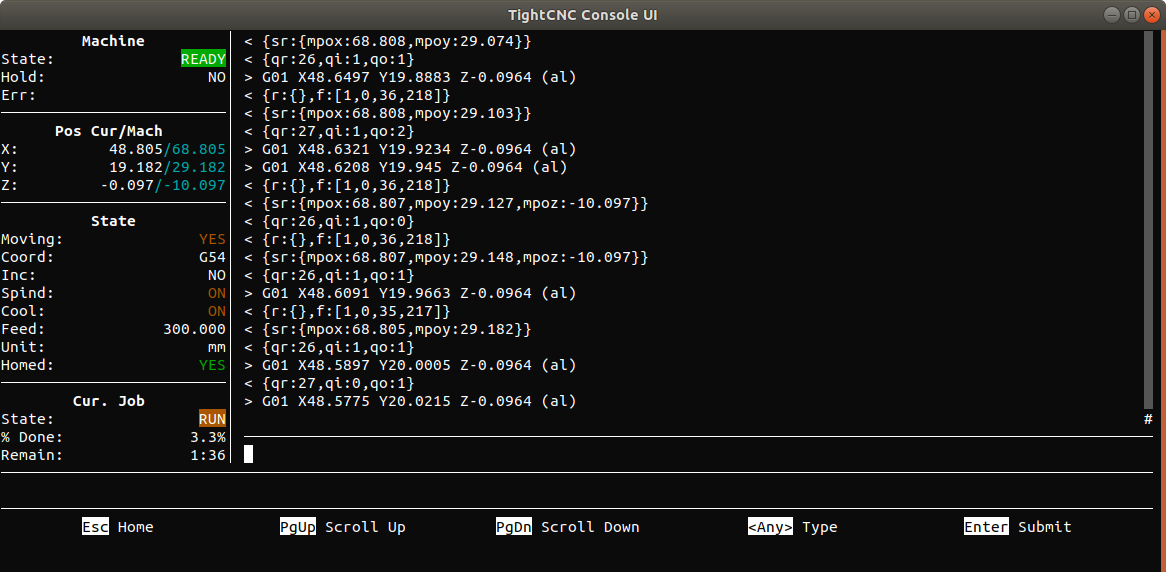Click the green READY machine state value
The width and height of the screenshot is (1166, 572).
click(203, 59)
